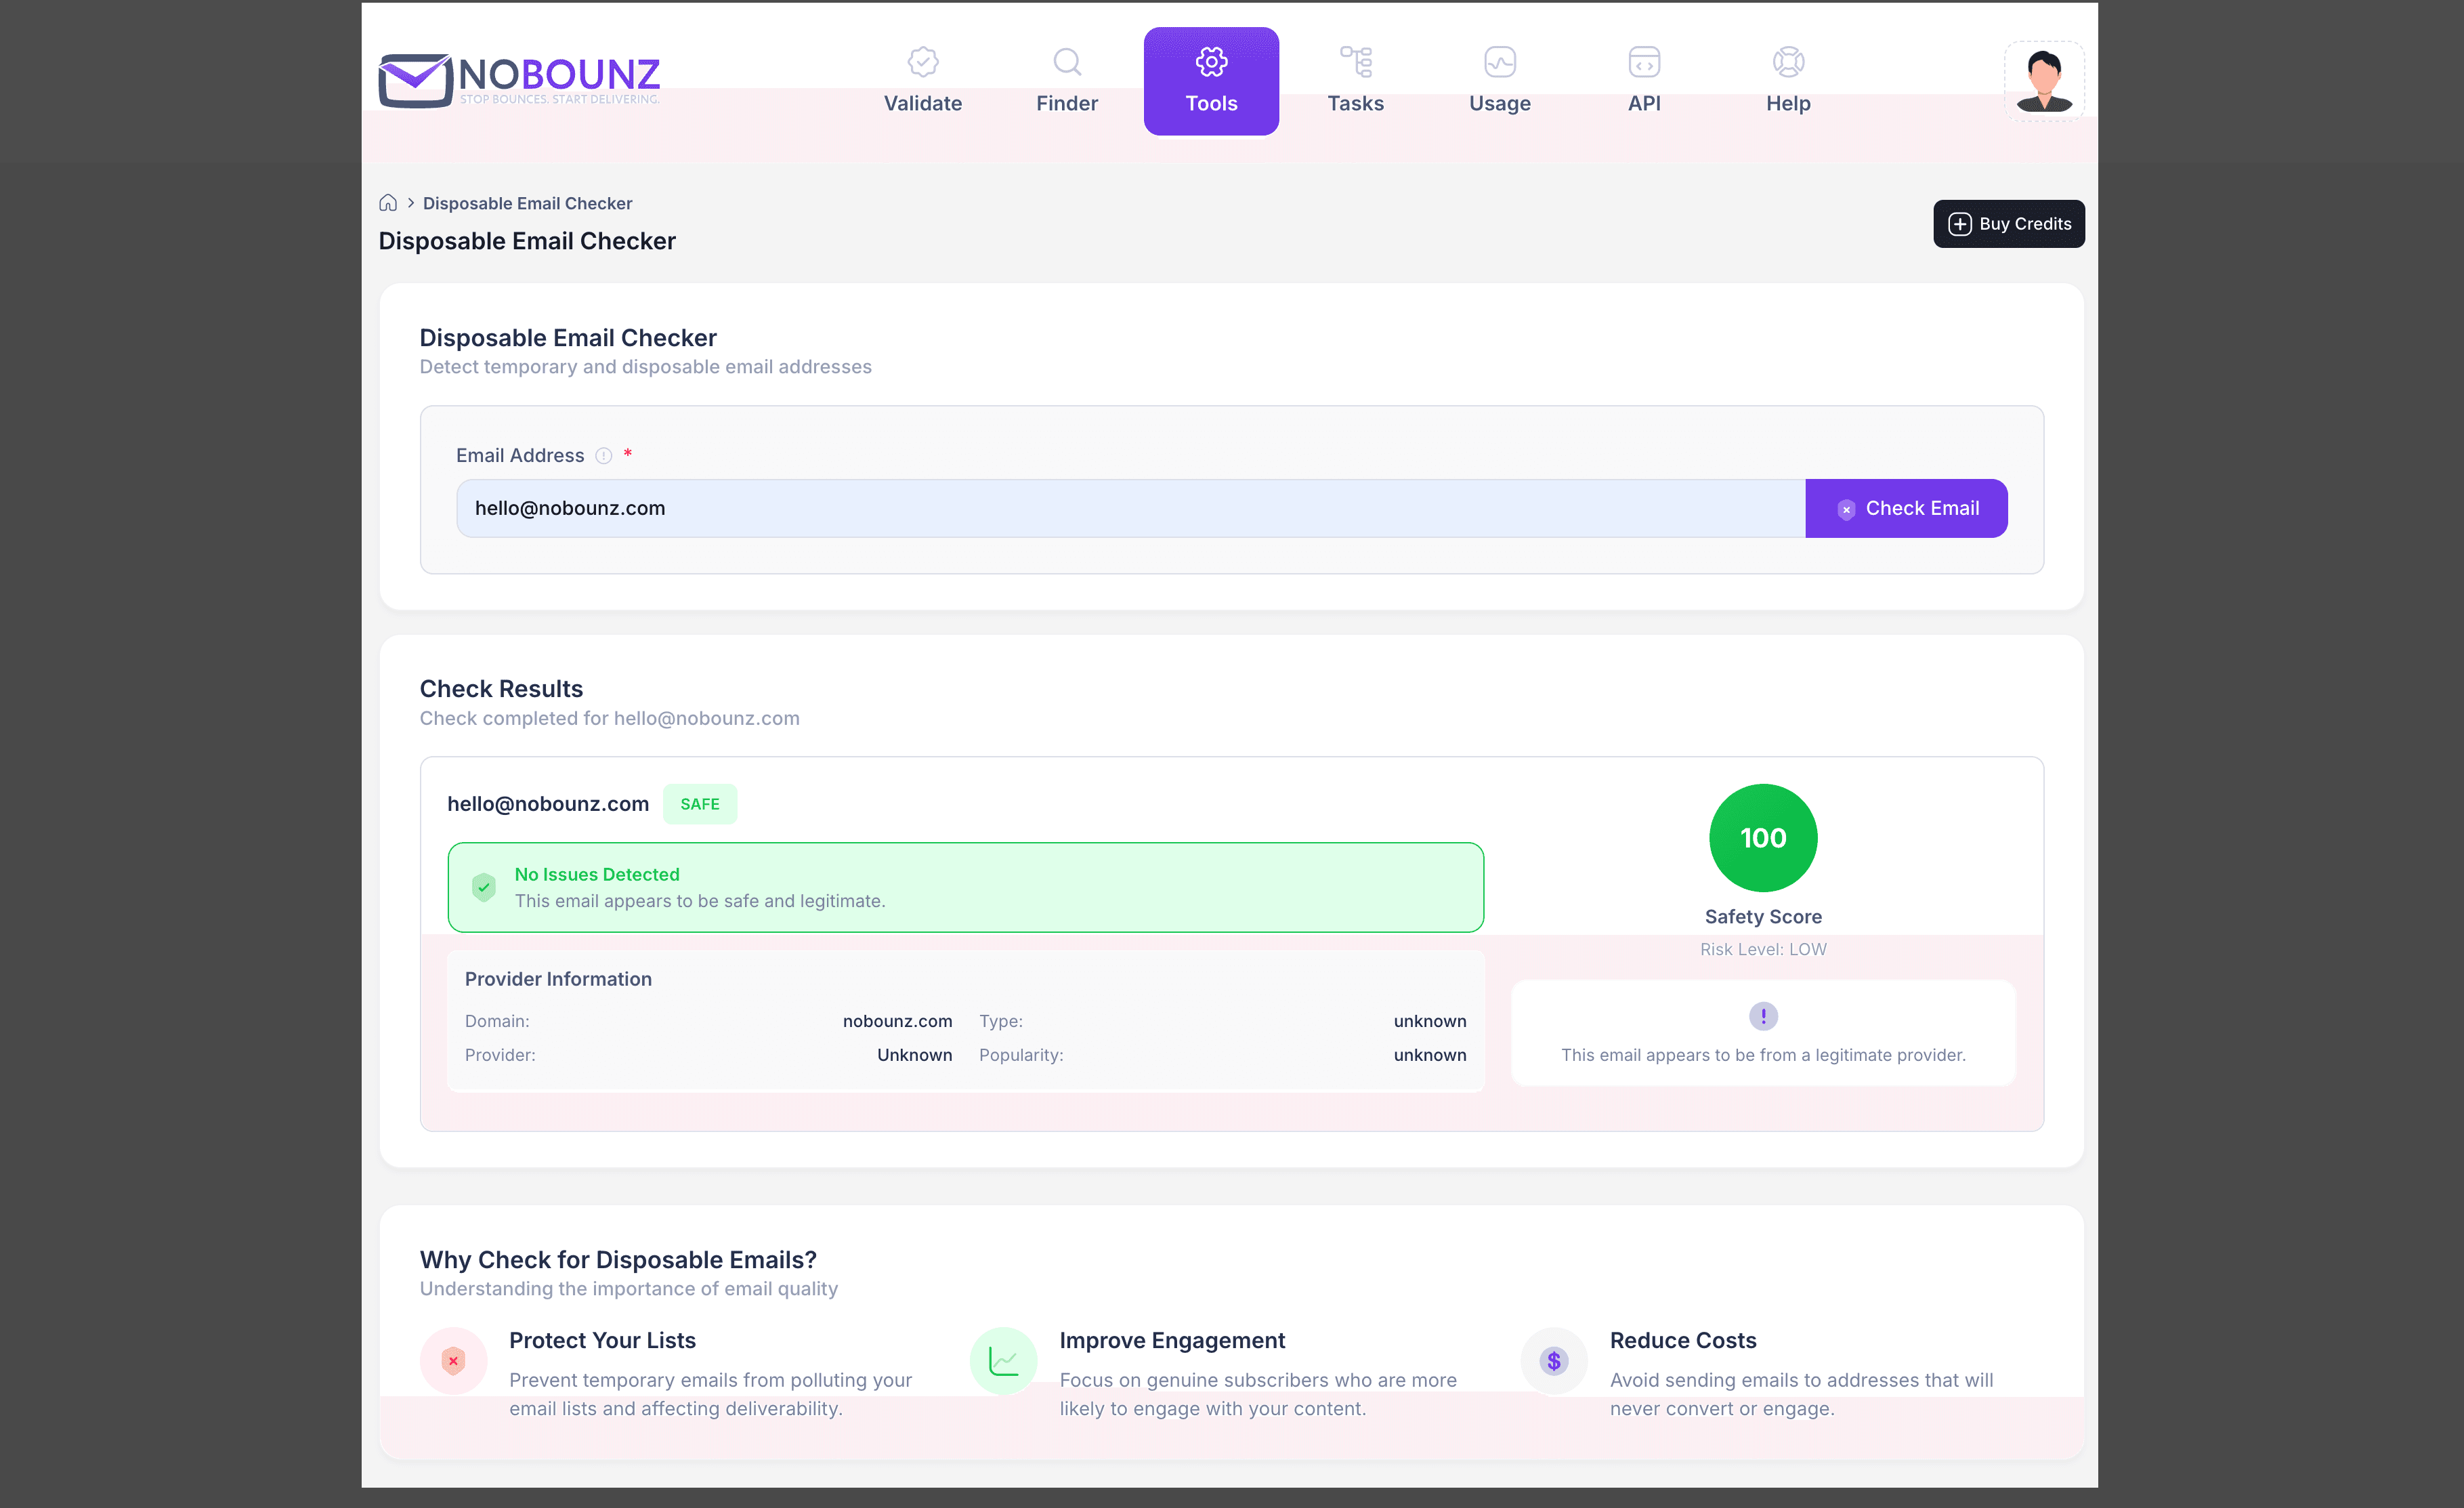The image size is (2464, 1508).
Task: Navigate via Disposable Email Checker breadcrumb
Action: pos(527,203)
